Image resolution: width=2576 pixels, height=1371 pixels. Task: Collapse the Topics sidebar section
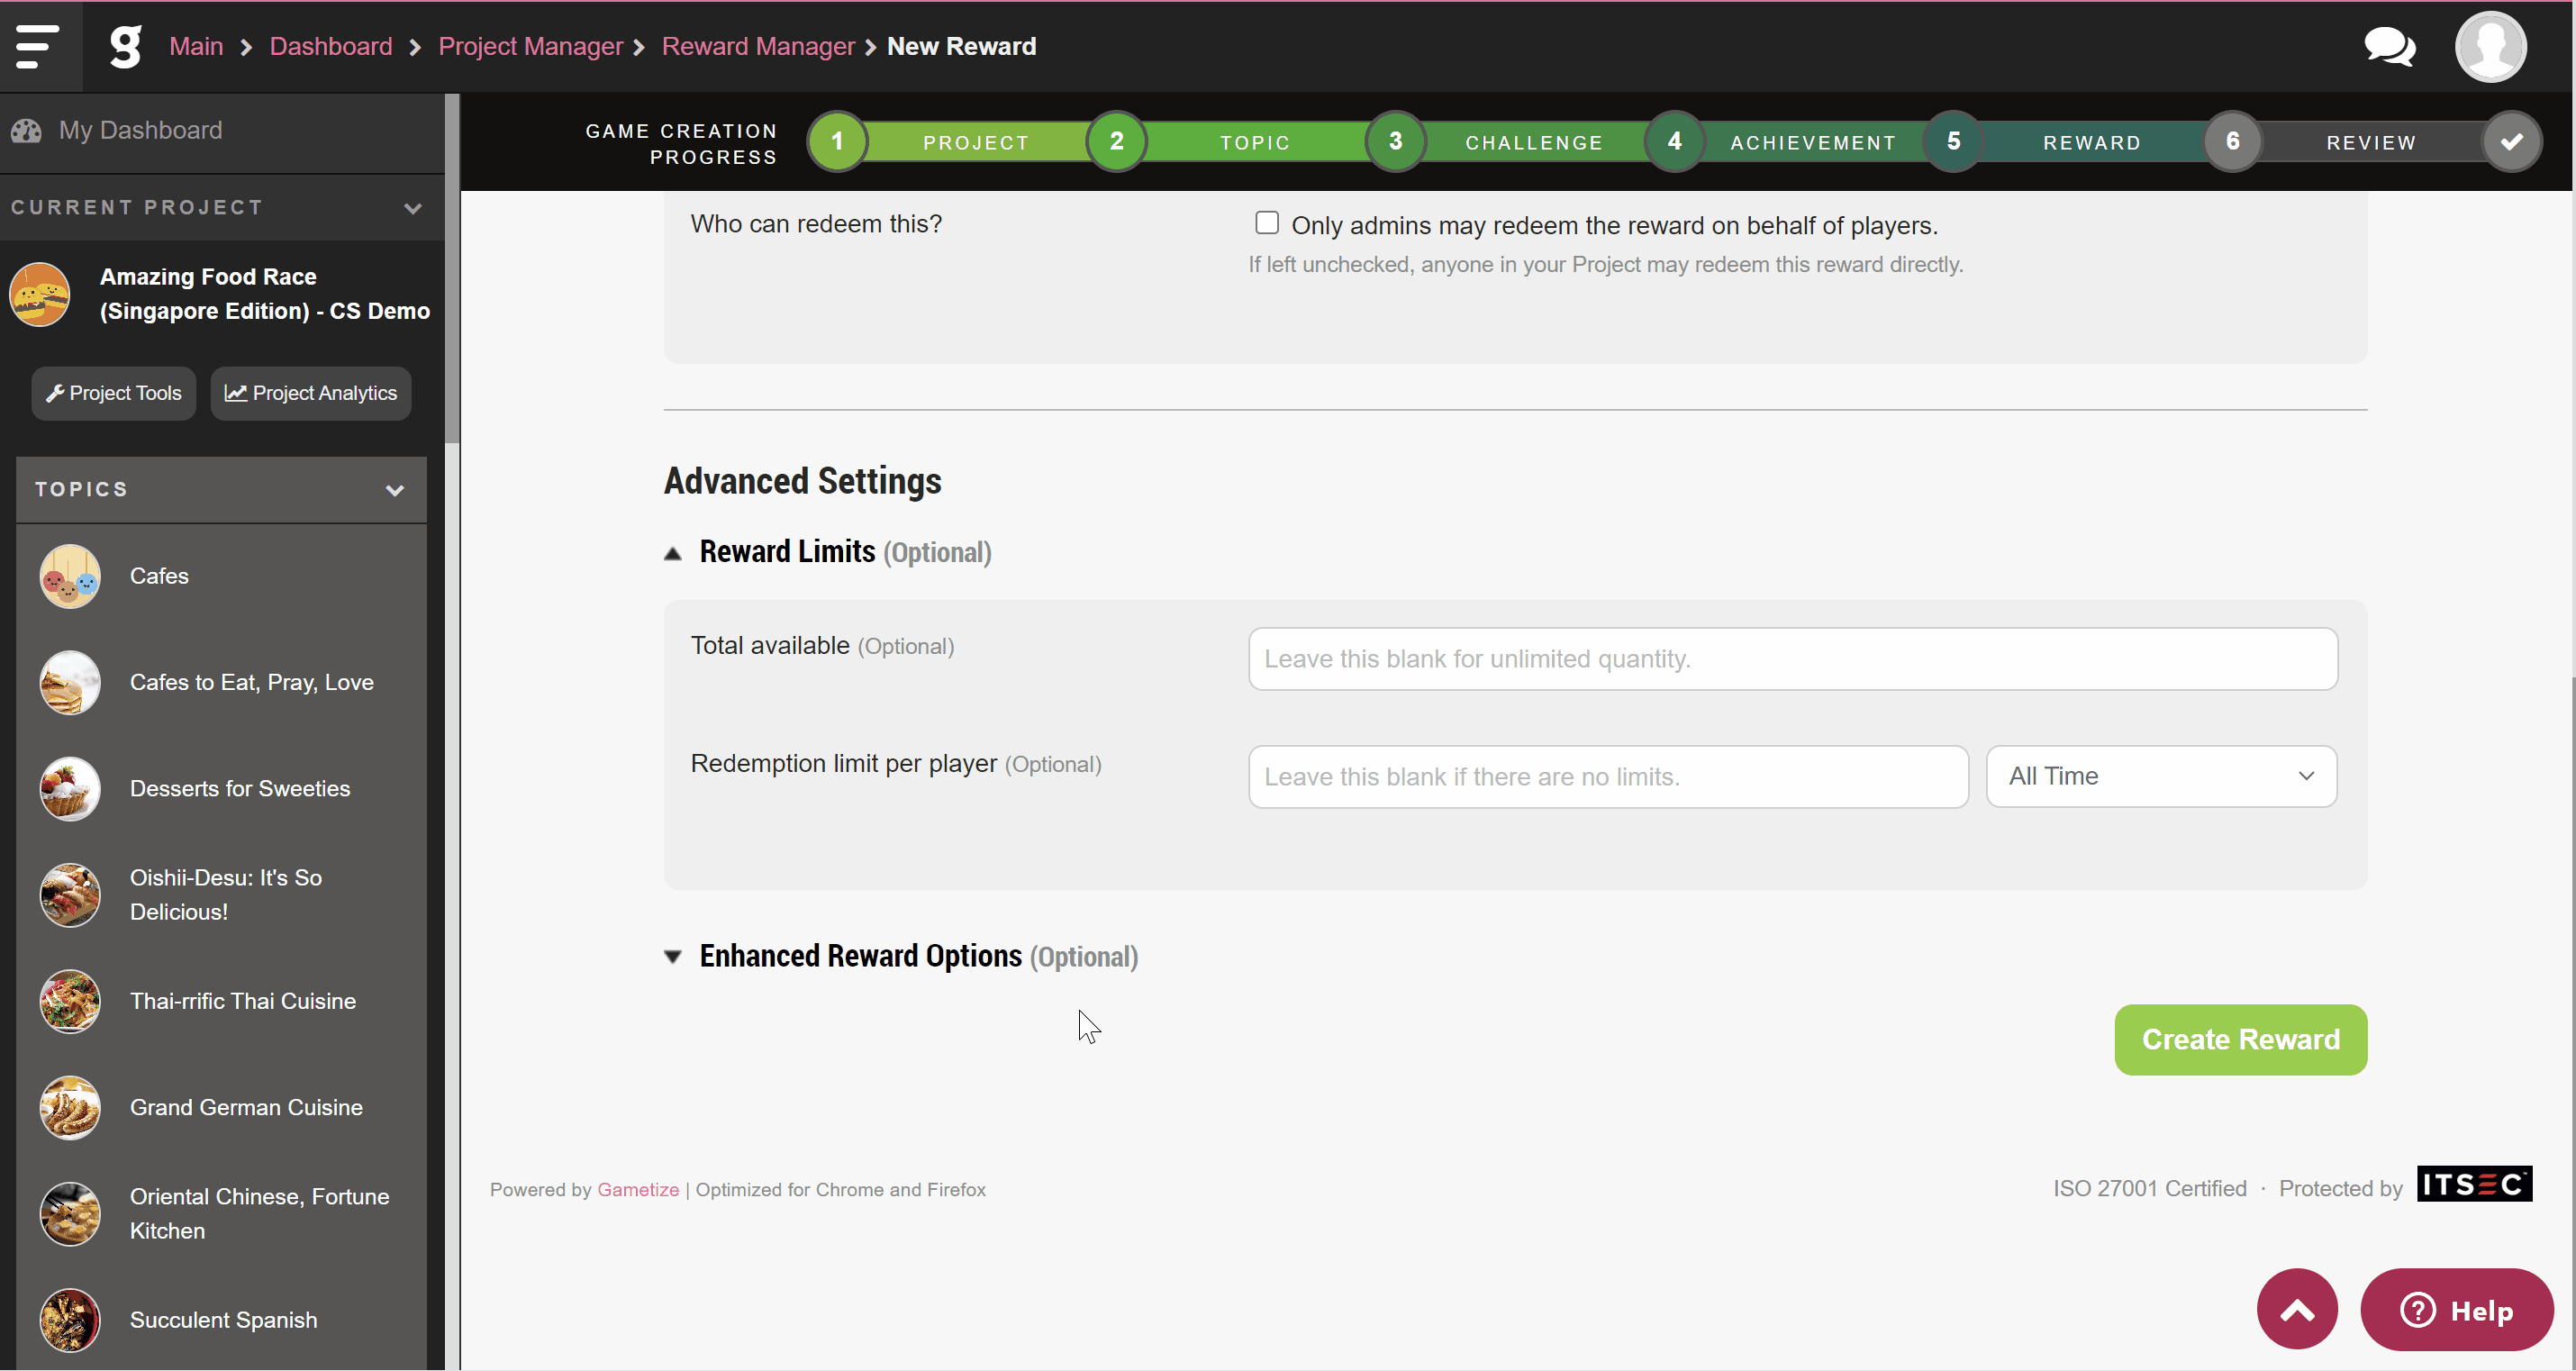394,490
